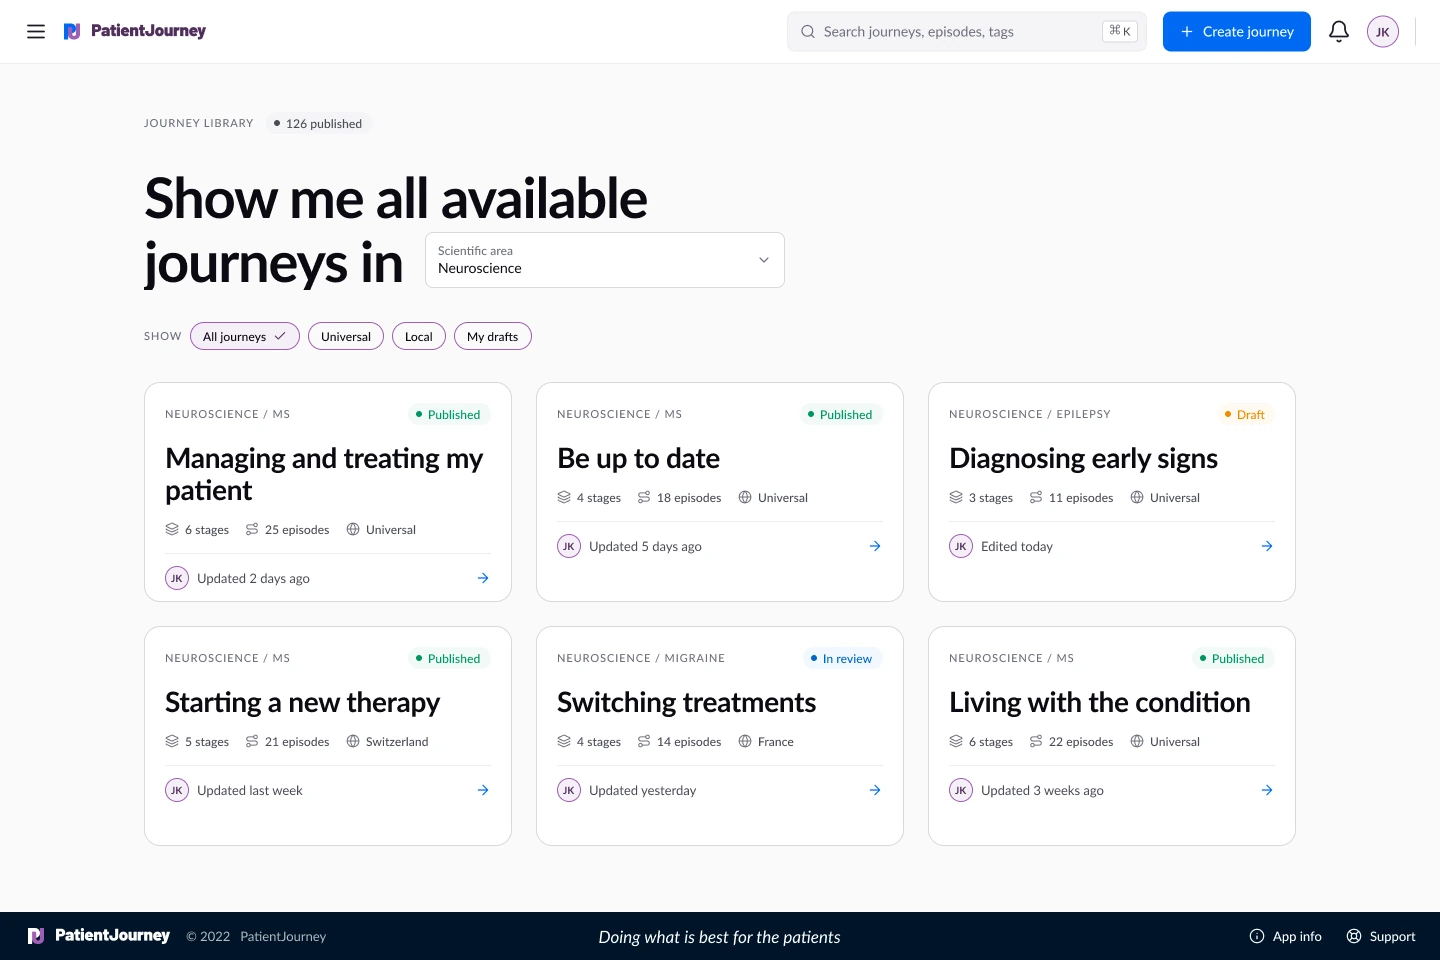1440x960 pixels.
Task: Click the Neuroscience / Migraine category label
Action: [641, 658]
